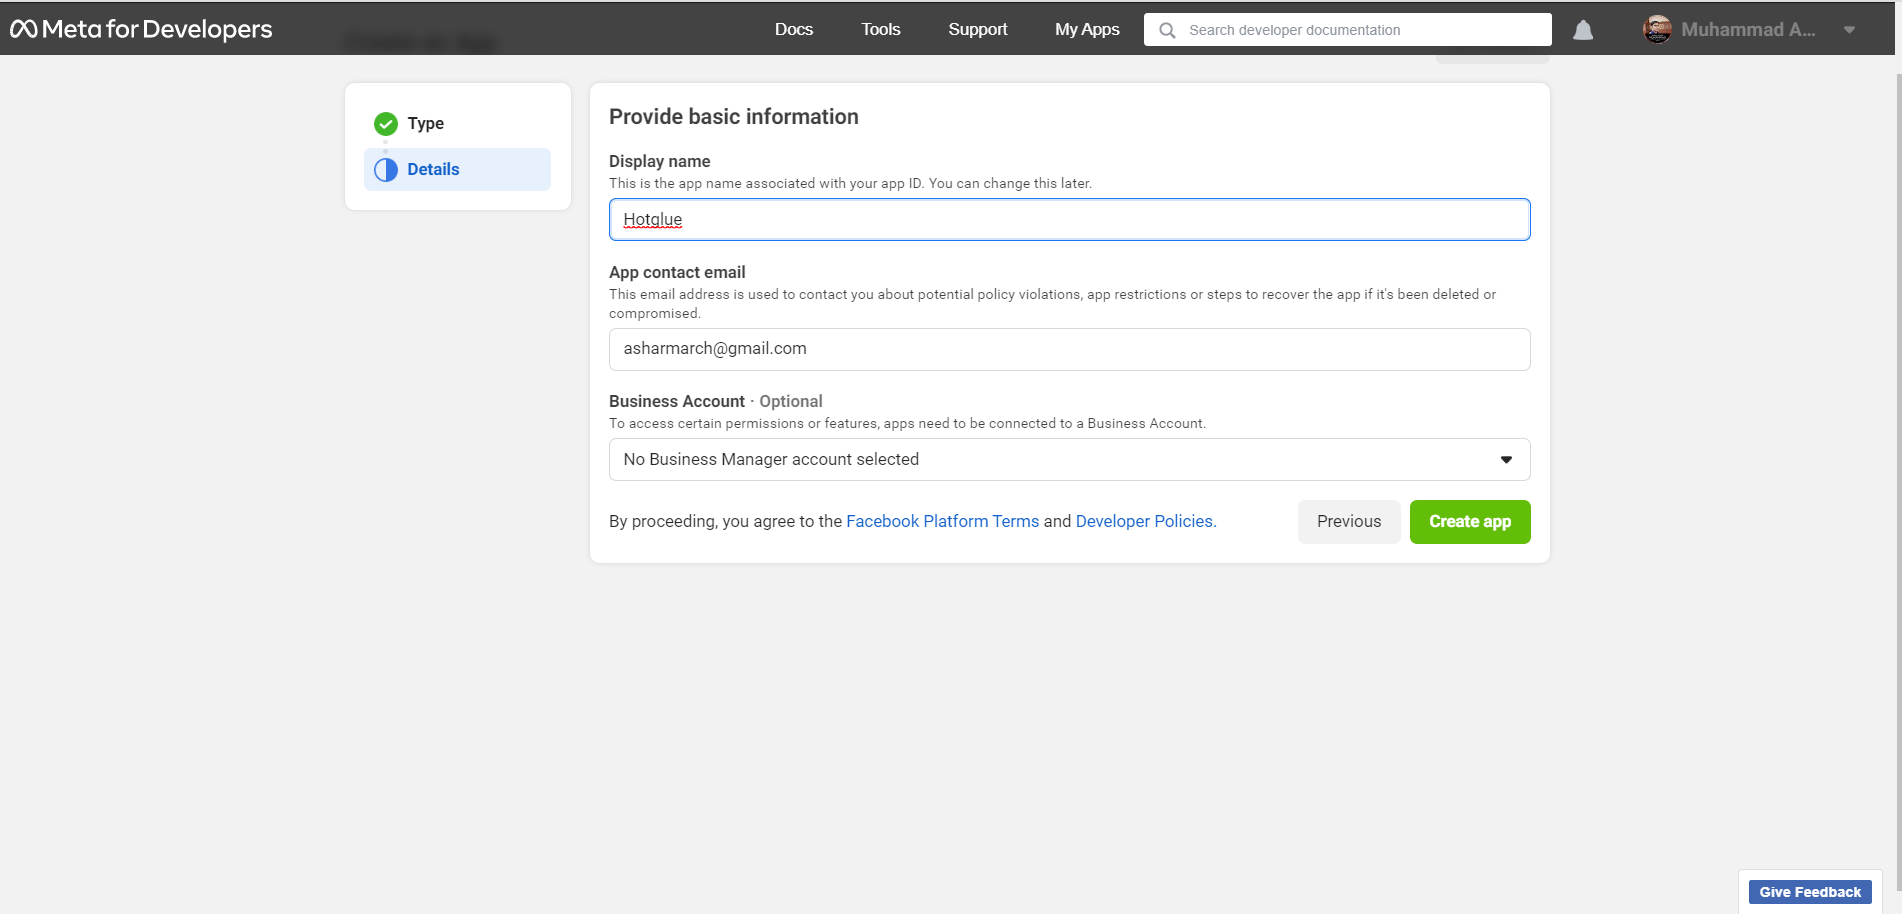Click the green checkmark beside Type
The width and height of the screenshot is (1902, 914).
(386, 124)
